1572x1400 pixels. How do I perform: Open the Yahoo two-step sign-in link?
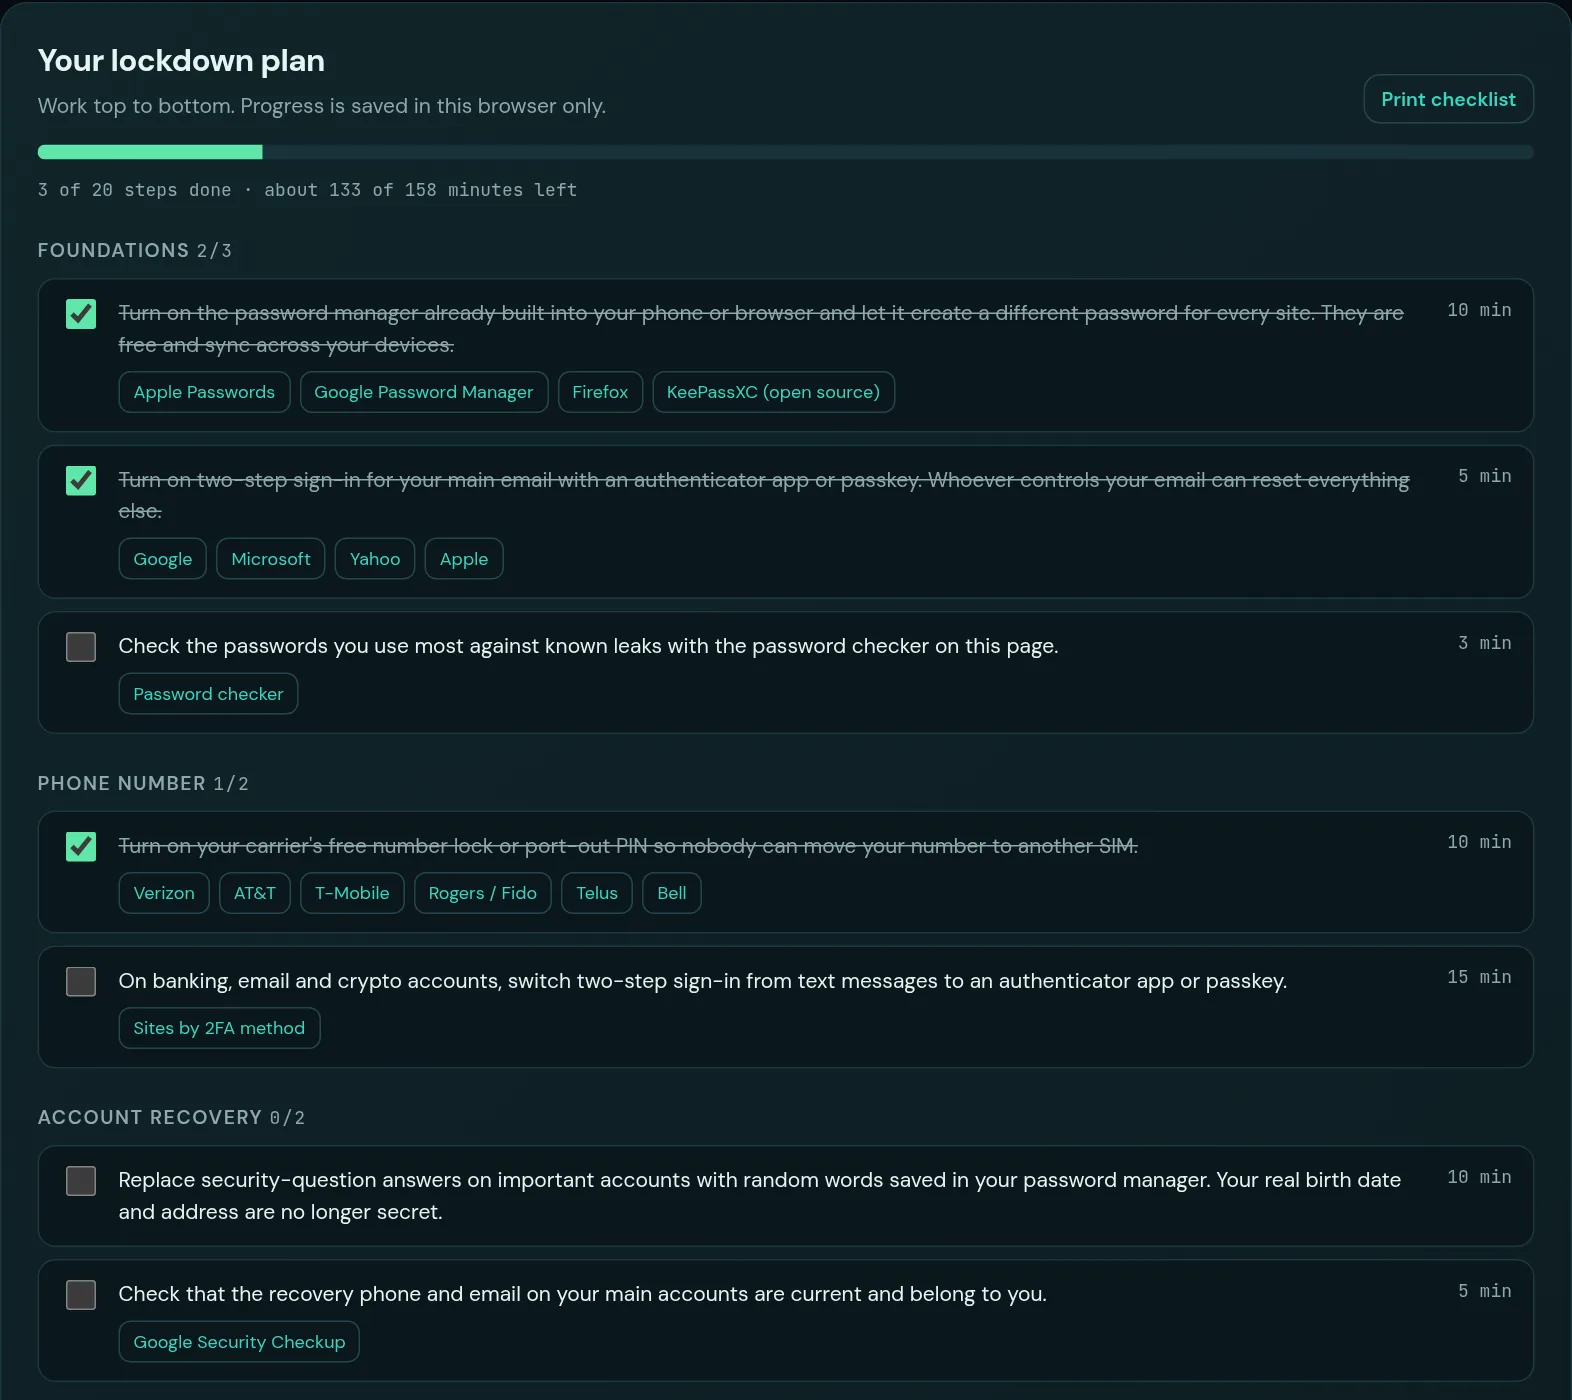(x=375, y=559)
